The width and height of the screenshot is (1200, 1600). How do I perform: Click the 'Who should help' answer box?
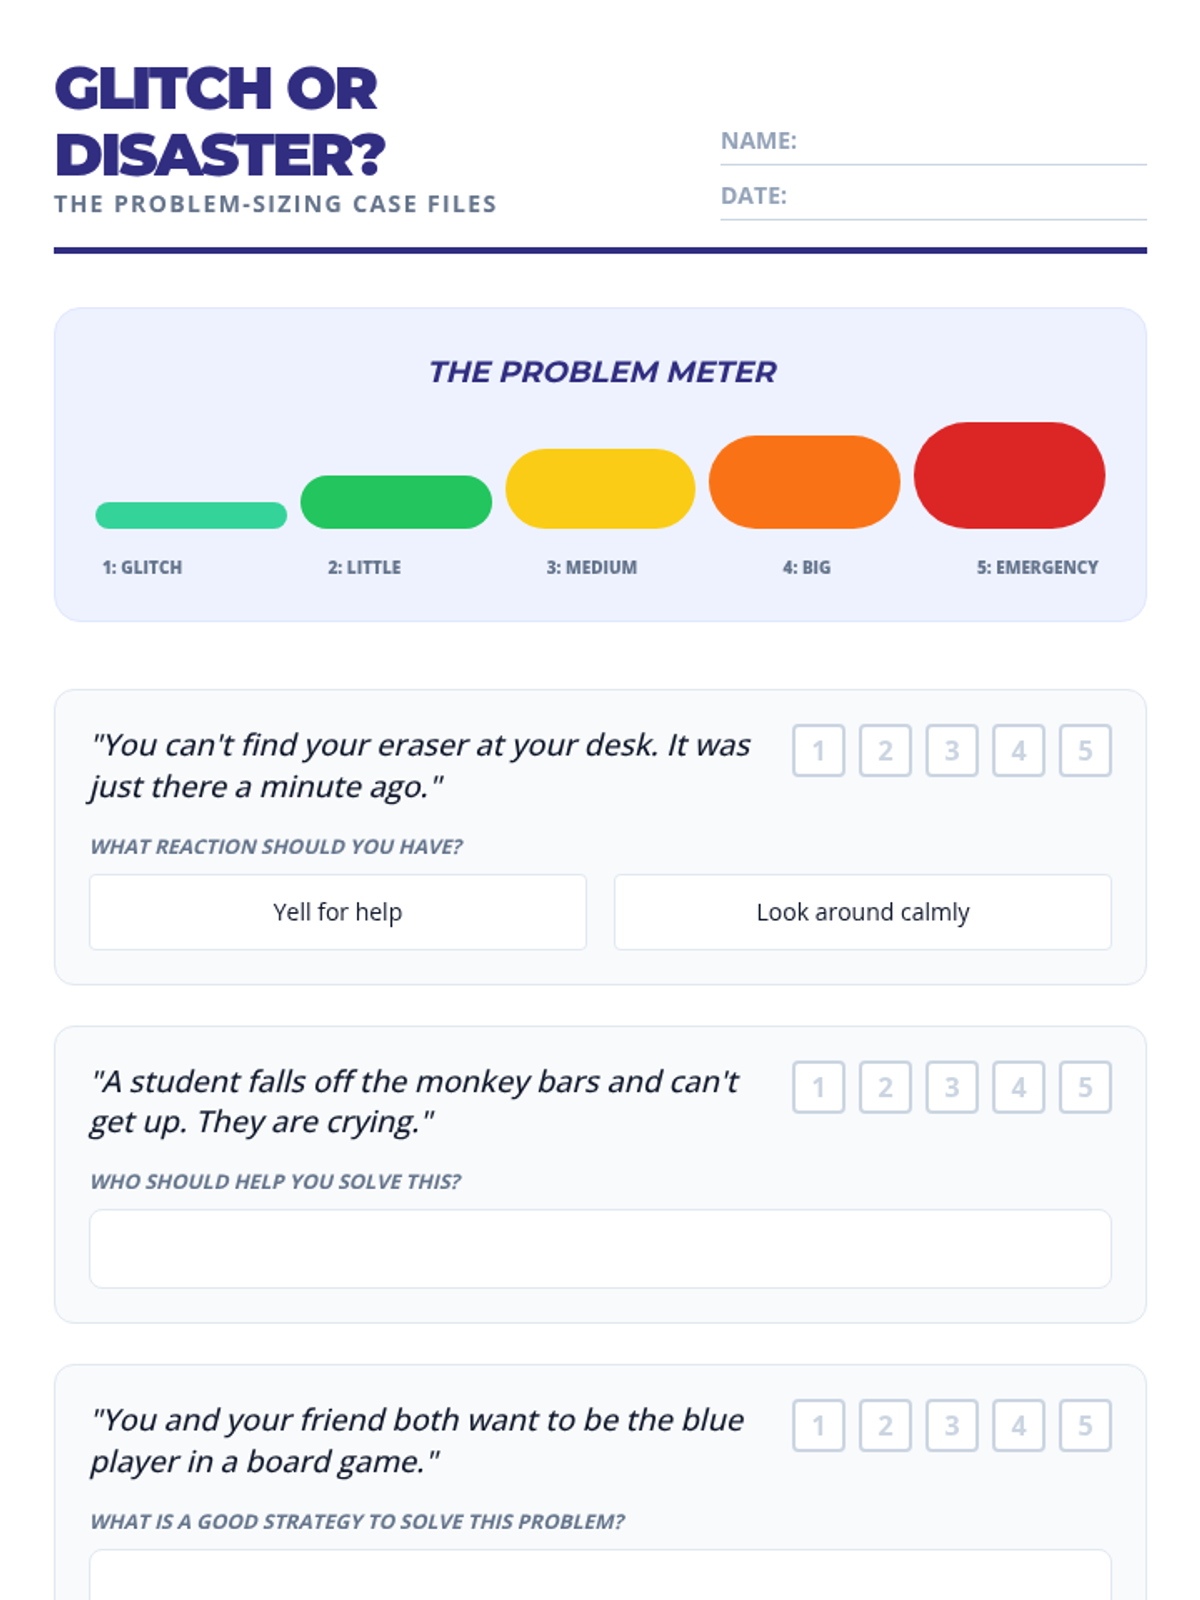(x=600, y=1249)
